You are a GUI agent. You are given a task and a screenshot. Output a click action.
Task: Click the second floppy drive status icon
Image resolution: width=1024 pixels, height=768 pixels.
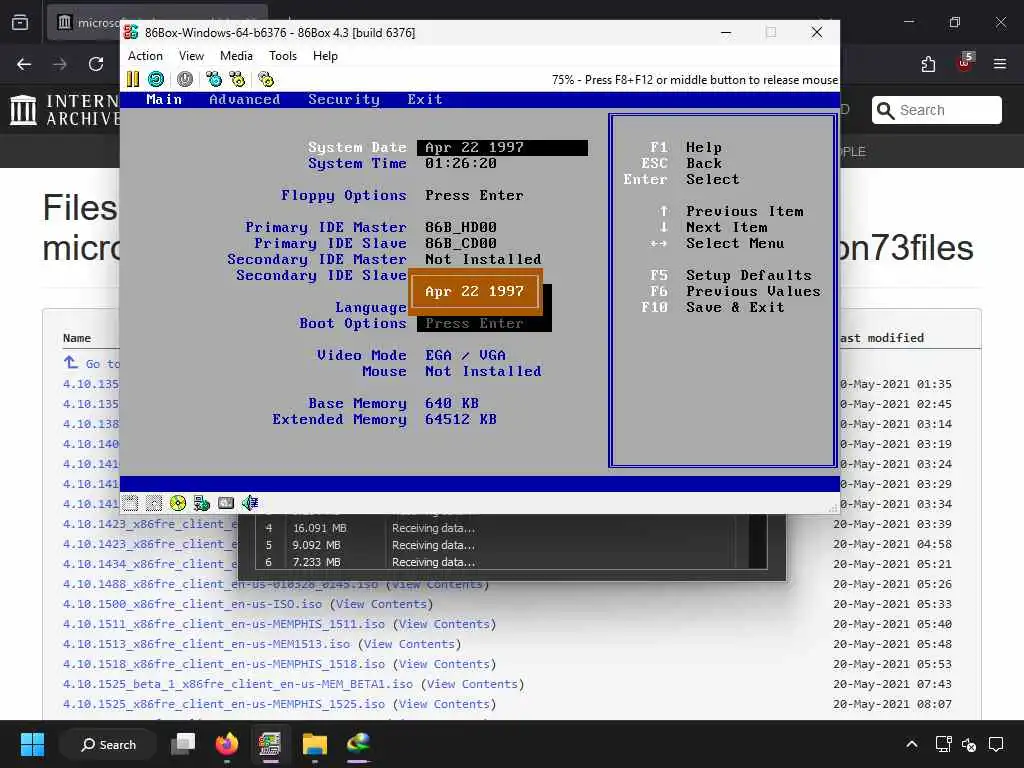[154, 503]
